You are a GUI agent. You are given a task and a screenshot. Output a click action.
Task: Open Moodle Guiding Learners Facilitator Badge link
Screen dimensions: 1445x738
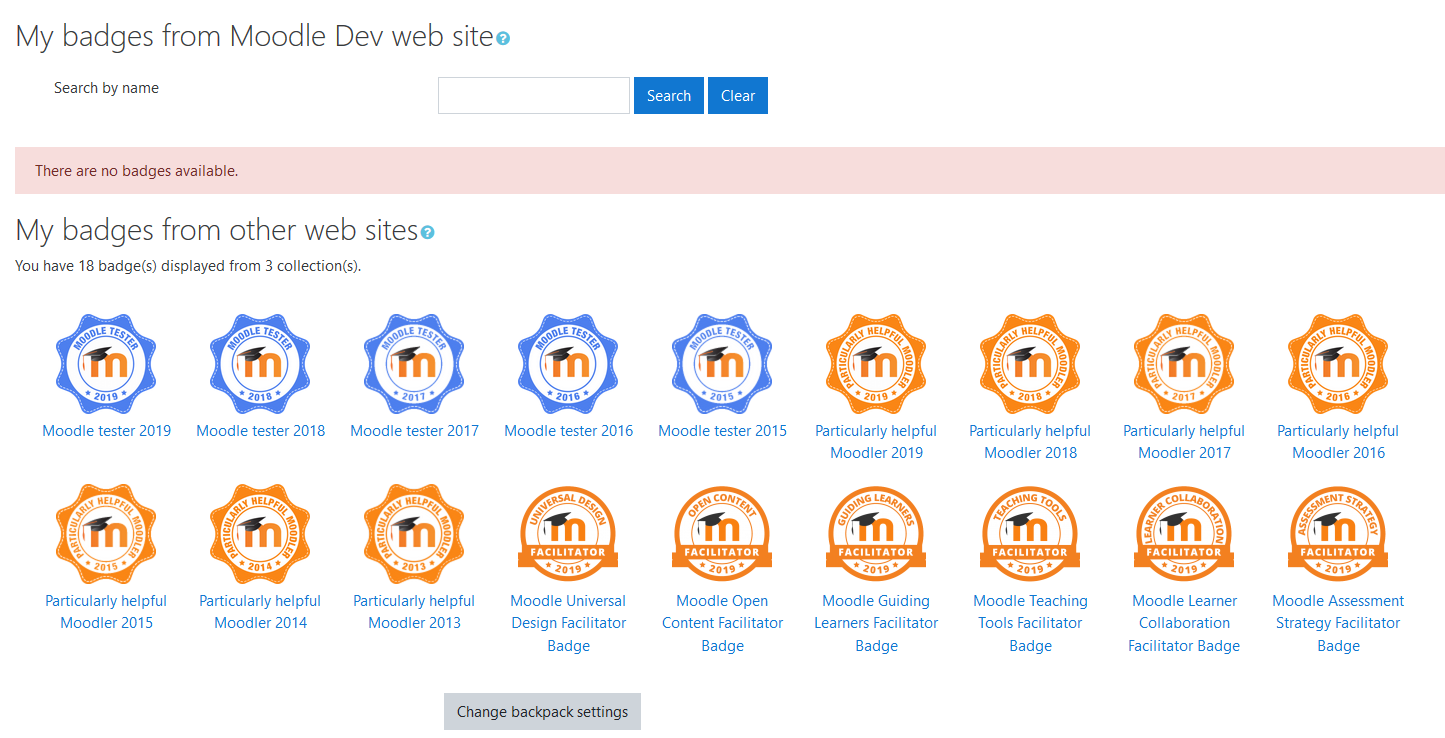pyautogui.click(x=877, y=623)
